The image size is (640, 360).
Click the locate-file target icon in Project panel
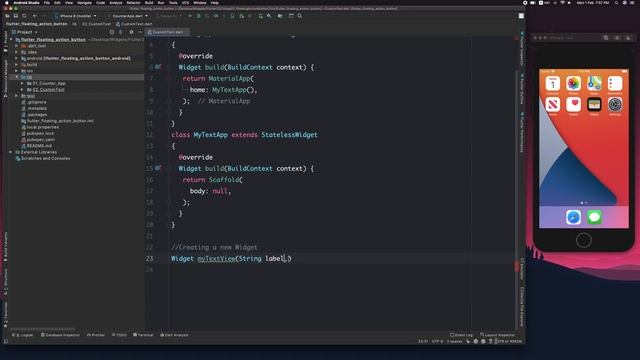click(112, 32)
